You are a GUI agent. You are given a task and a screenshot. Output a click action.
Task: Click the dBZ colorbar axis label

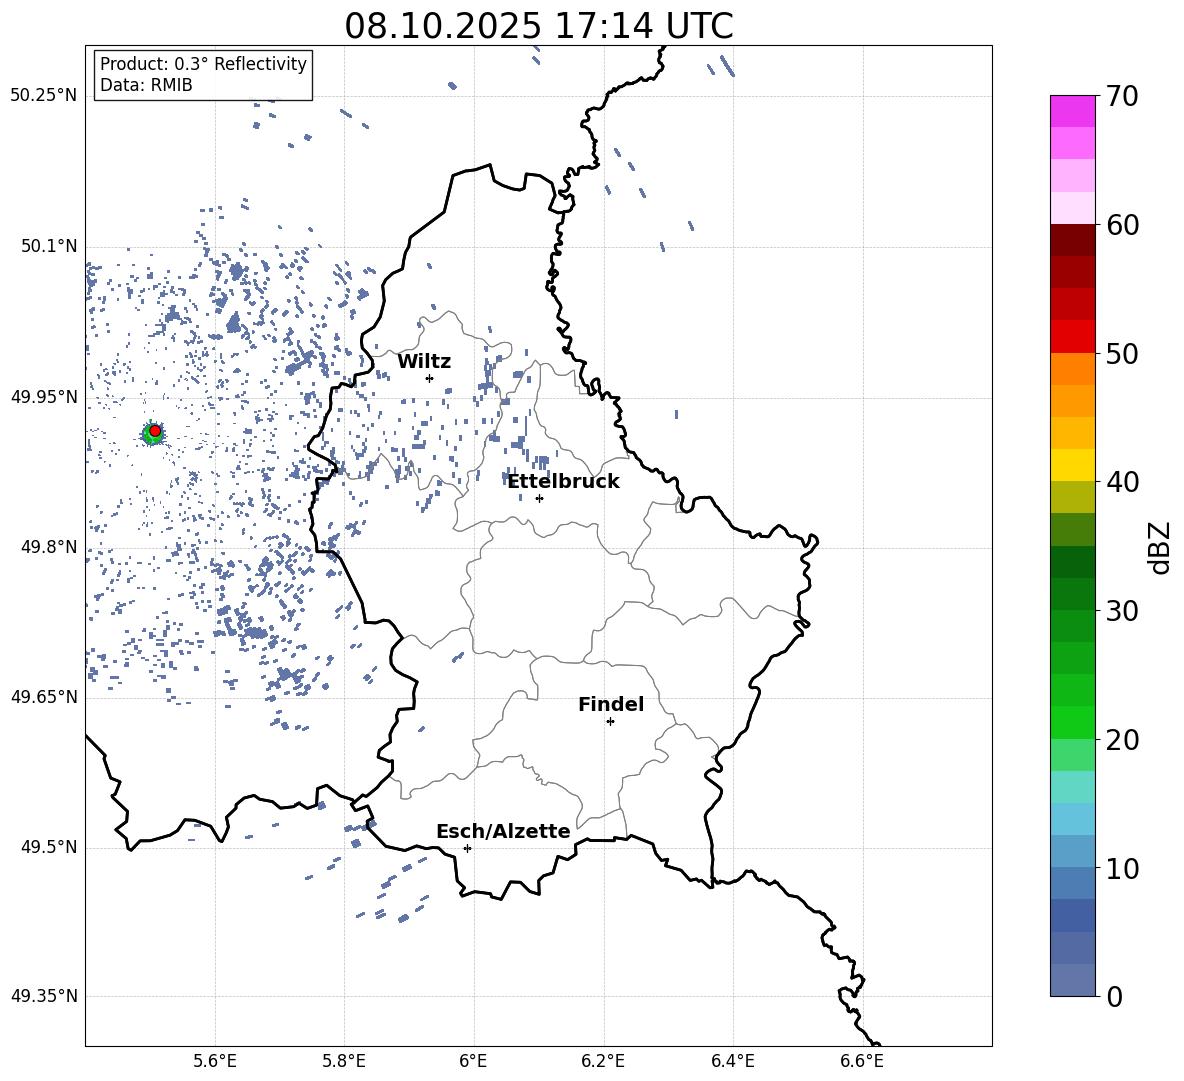(x=1158, y=547)
